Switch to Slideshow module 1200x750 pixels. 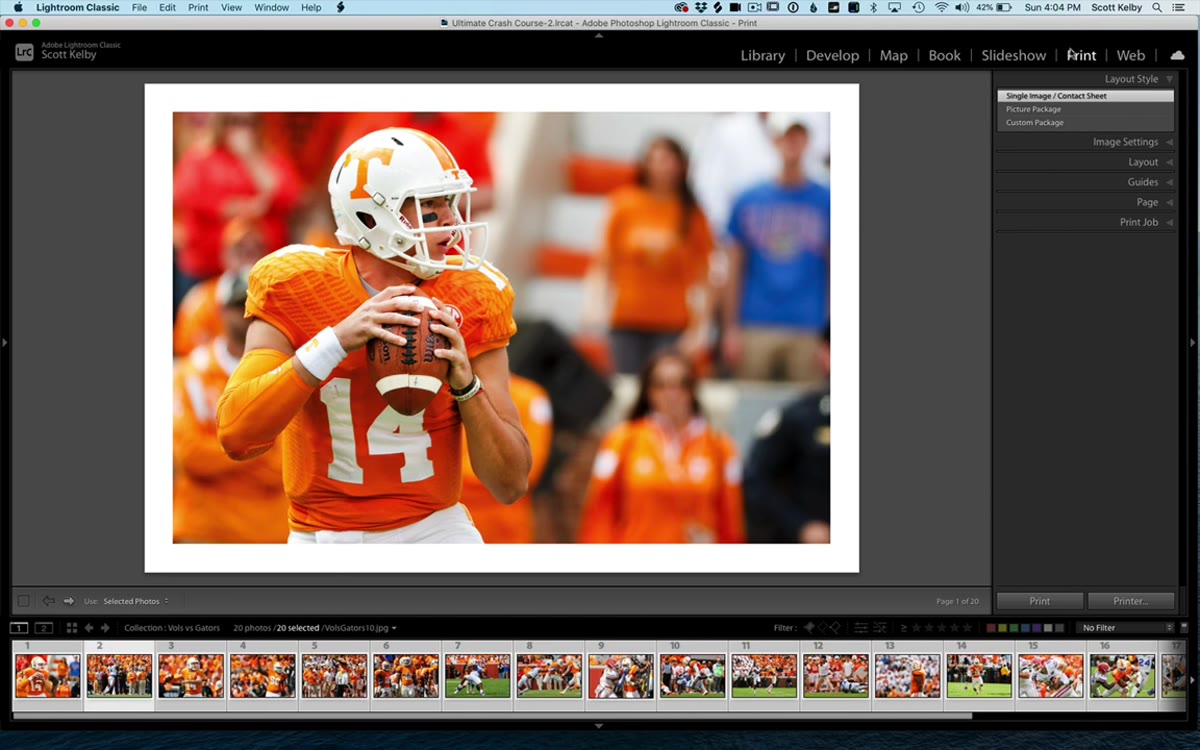pos(1013,56)
